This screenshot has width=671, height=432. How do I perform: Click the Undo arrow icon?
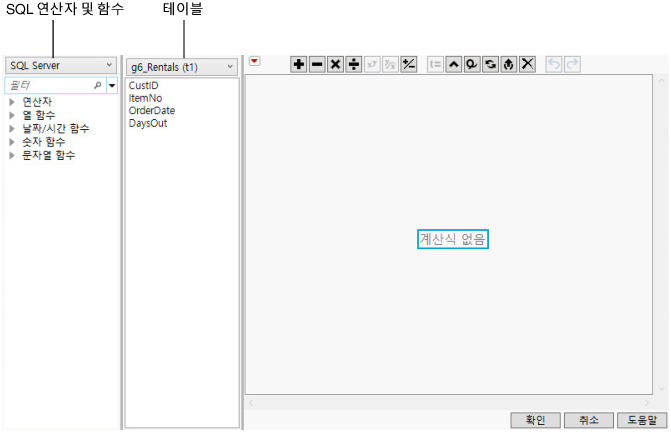point(554,65)
